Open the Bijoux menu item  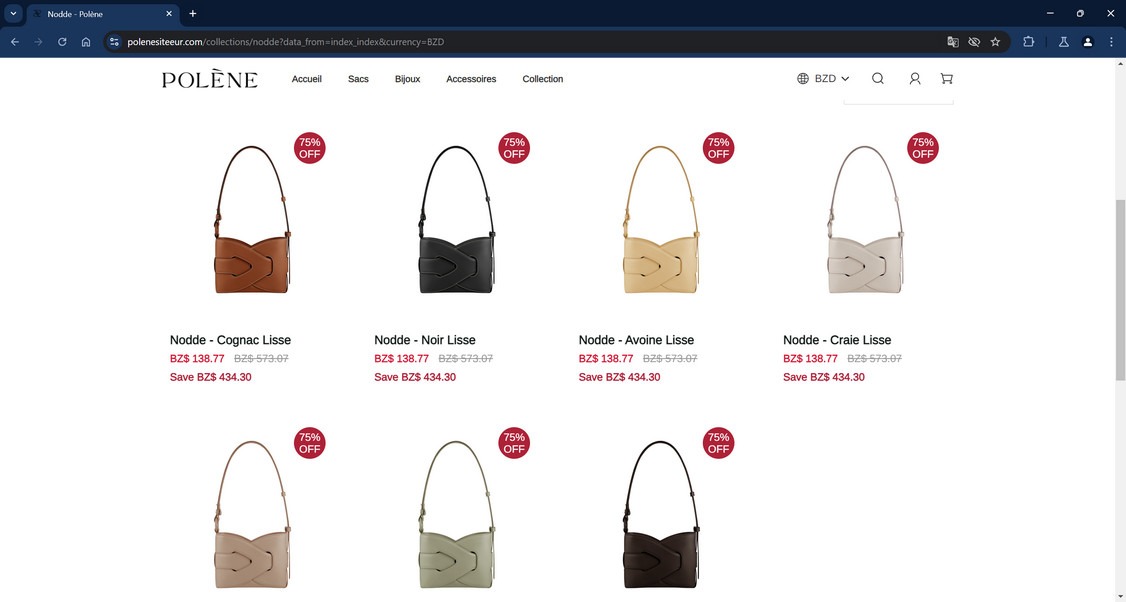click(407, 79)
